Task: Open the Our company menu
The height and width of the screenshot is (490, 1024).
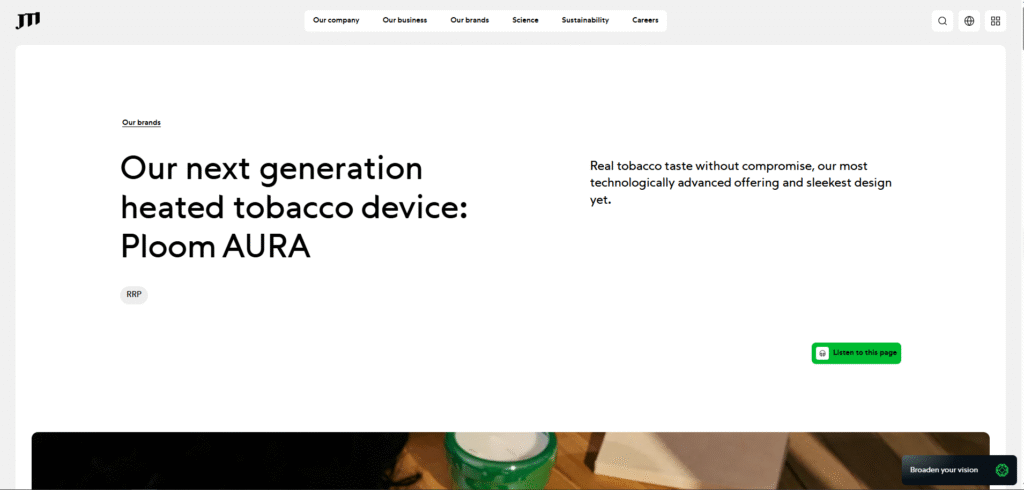Action: pos(336,20)
